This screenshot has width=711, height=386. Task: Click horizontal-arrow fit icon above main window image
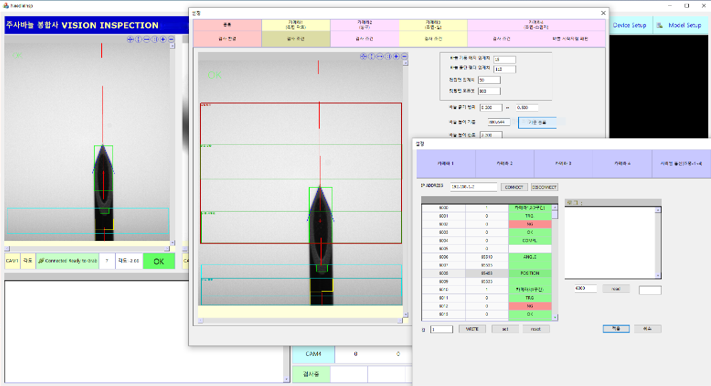coord(146,39)
